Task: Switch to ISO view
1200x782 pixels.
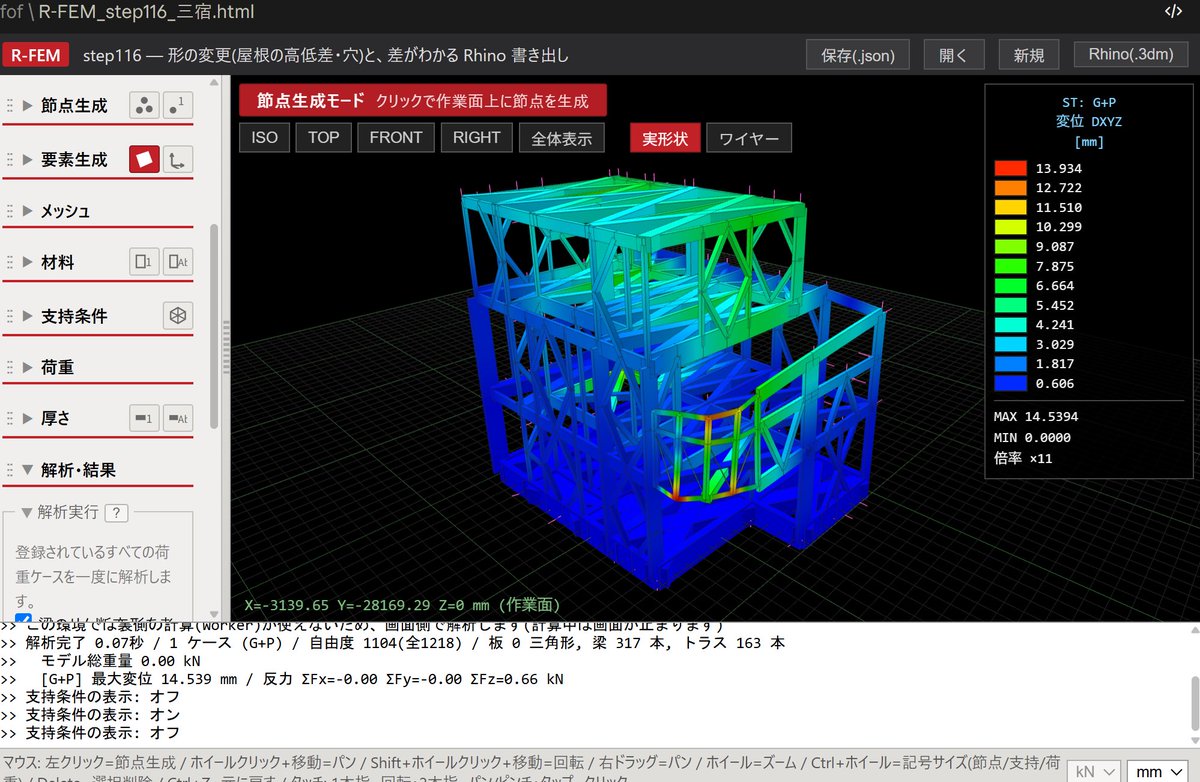Action: pyautogui.click(x=264, y=138)
